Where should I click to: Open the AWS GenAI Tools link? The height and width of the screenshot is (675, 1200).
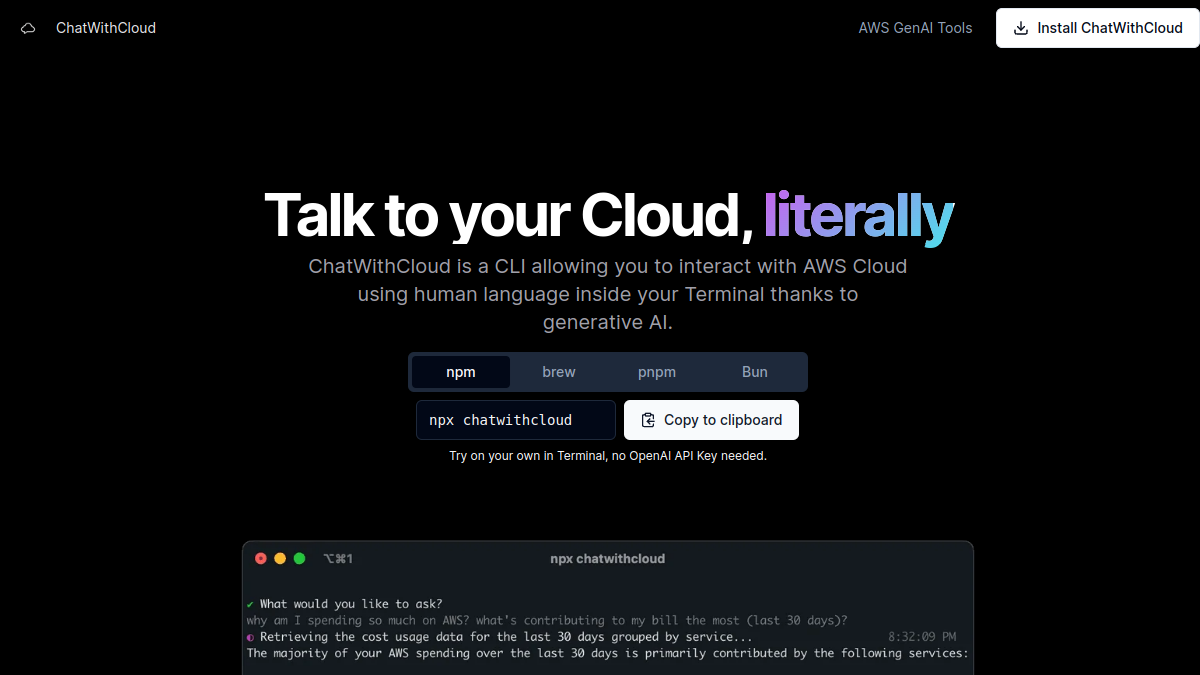(x=915, y=28)
